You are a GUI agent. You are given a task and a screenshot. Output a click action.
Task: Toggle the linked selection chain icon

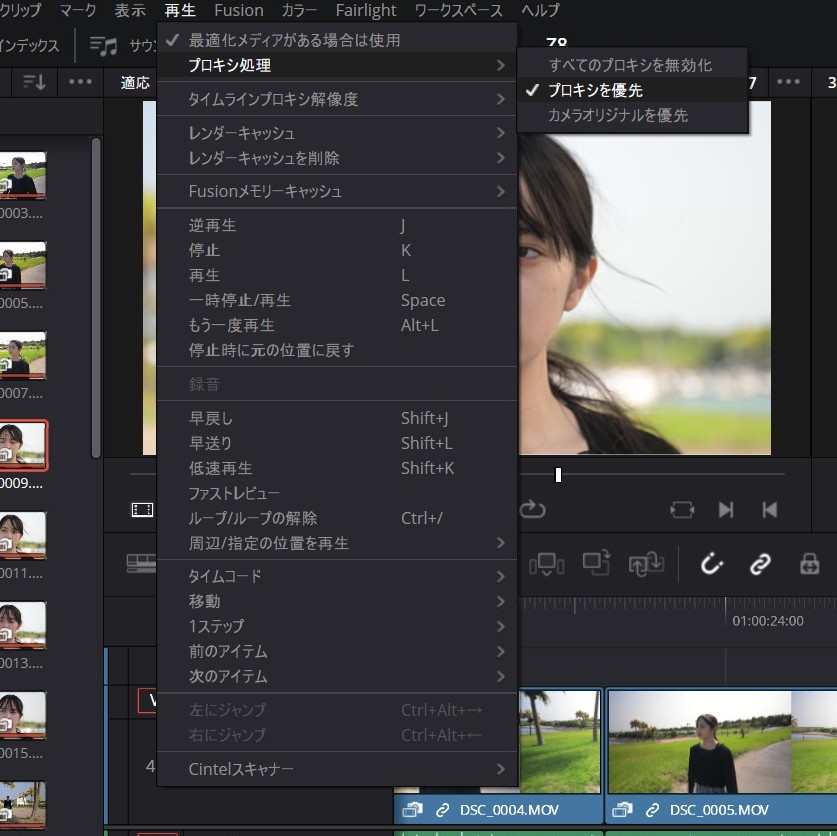(760, 564)
